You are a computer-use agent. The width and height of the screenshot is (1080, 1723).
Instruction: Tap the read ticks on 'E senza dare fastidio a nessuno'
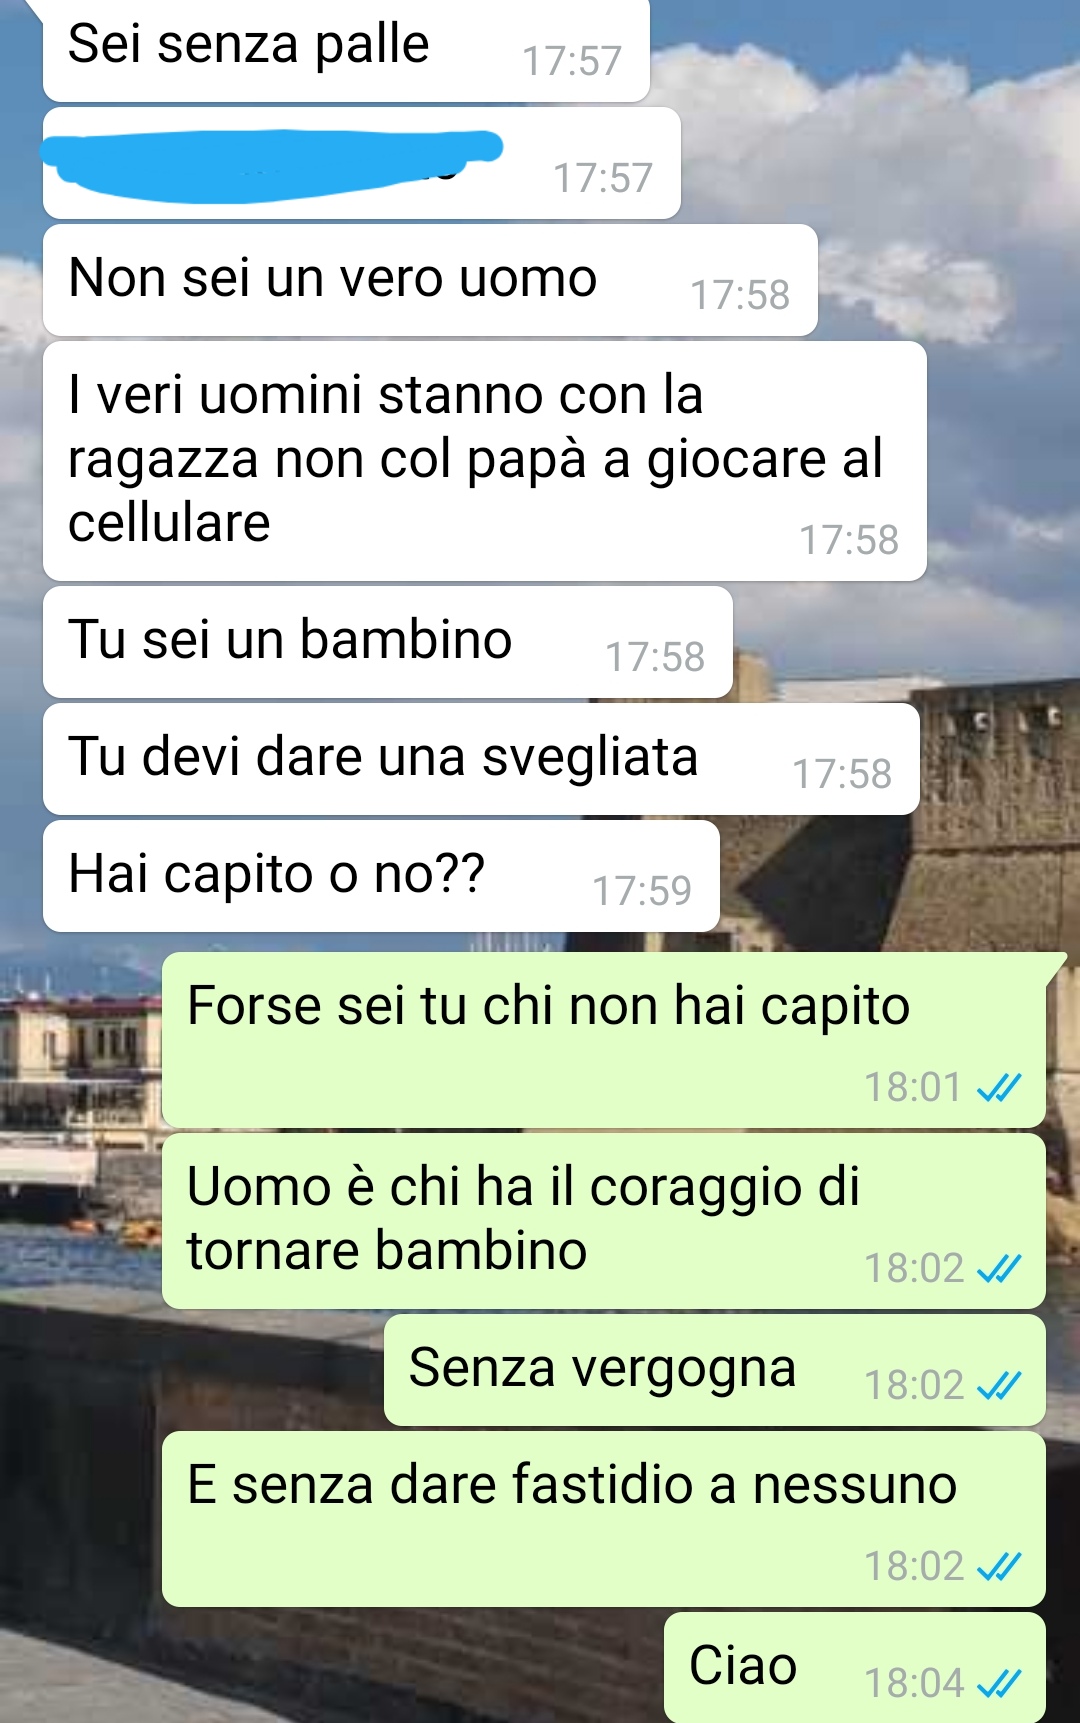999,1566
